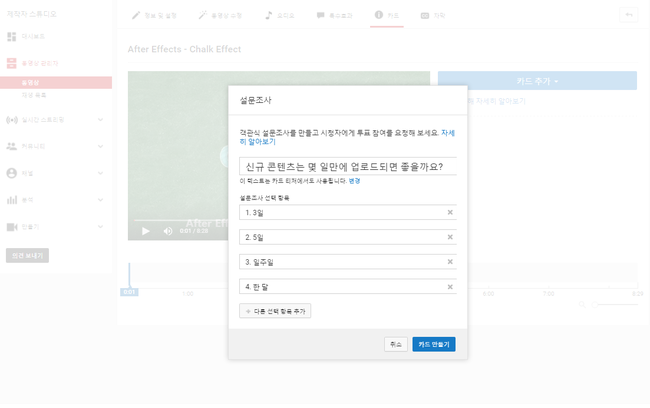Click the back arrow button at top right
650x408 pixels.
coord(629,15)
